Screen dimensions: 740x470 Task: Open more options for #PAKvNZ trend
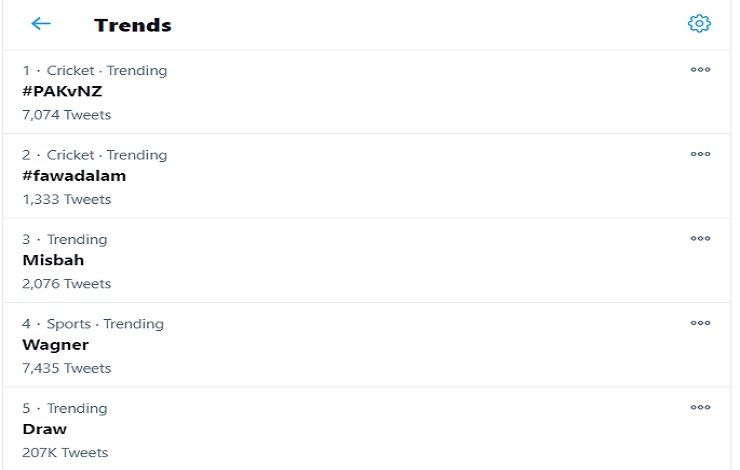700,70
